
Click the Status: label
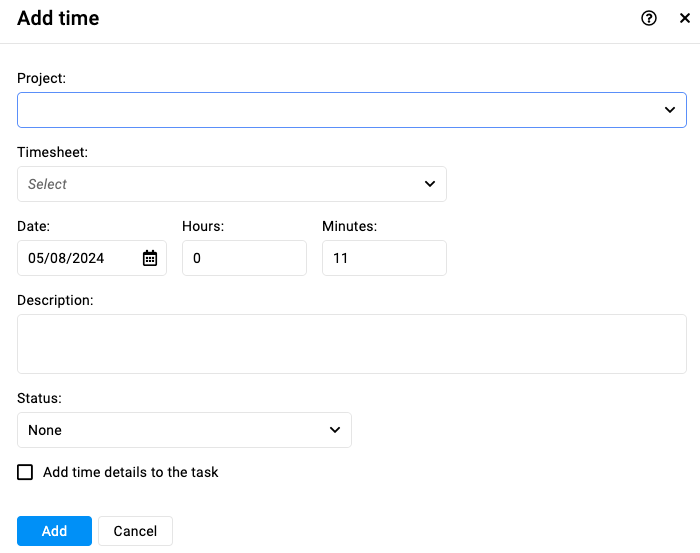click(39, 398)
